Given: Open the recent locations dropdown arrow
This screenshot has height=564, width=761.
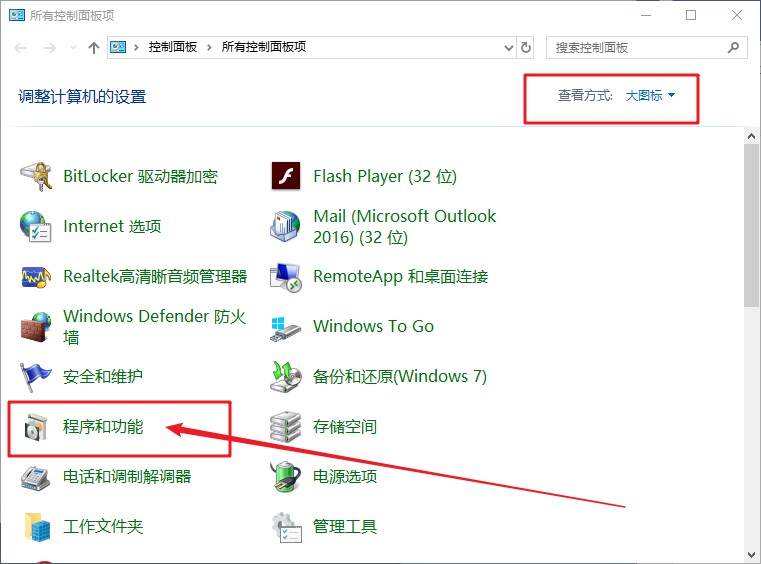Looking at the screenshot, I should [73, 48].
